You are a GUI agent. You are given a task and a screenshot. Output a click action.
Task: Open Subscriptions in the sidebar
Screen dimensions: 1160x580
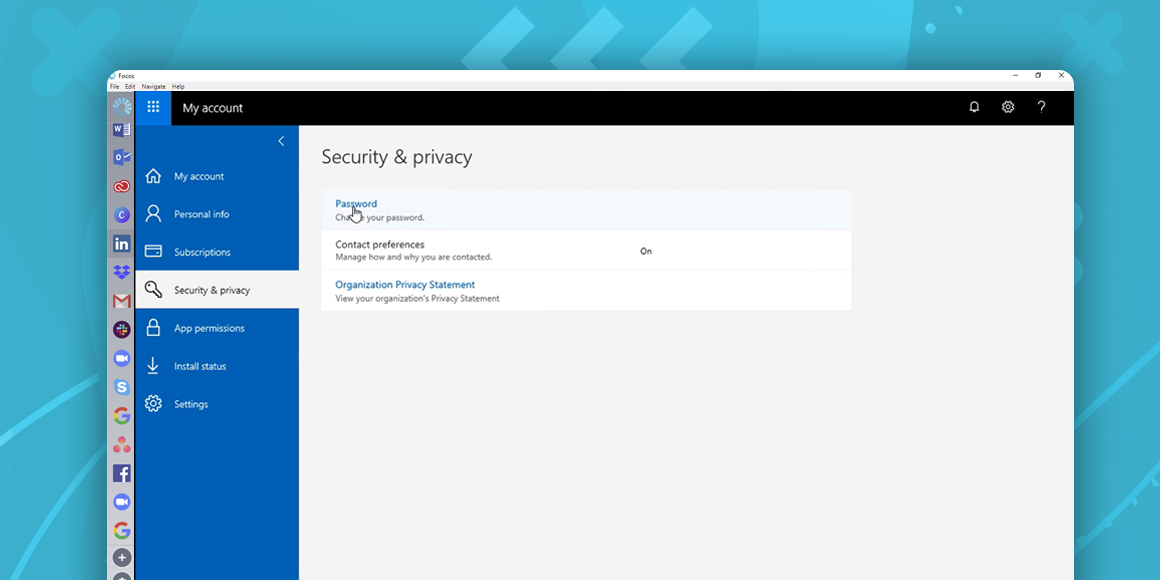click(217, 252)
